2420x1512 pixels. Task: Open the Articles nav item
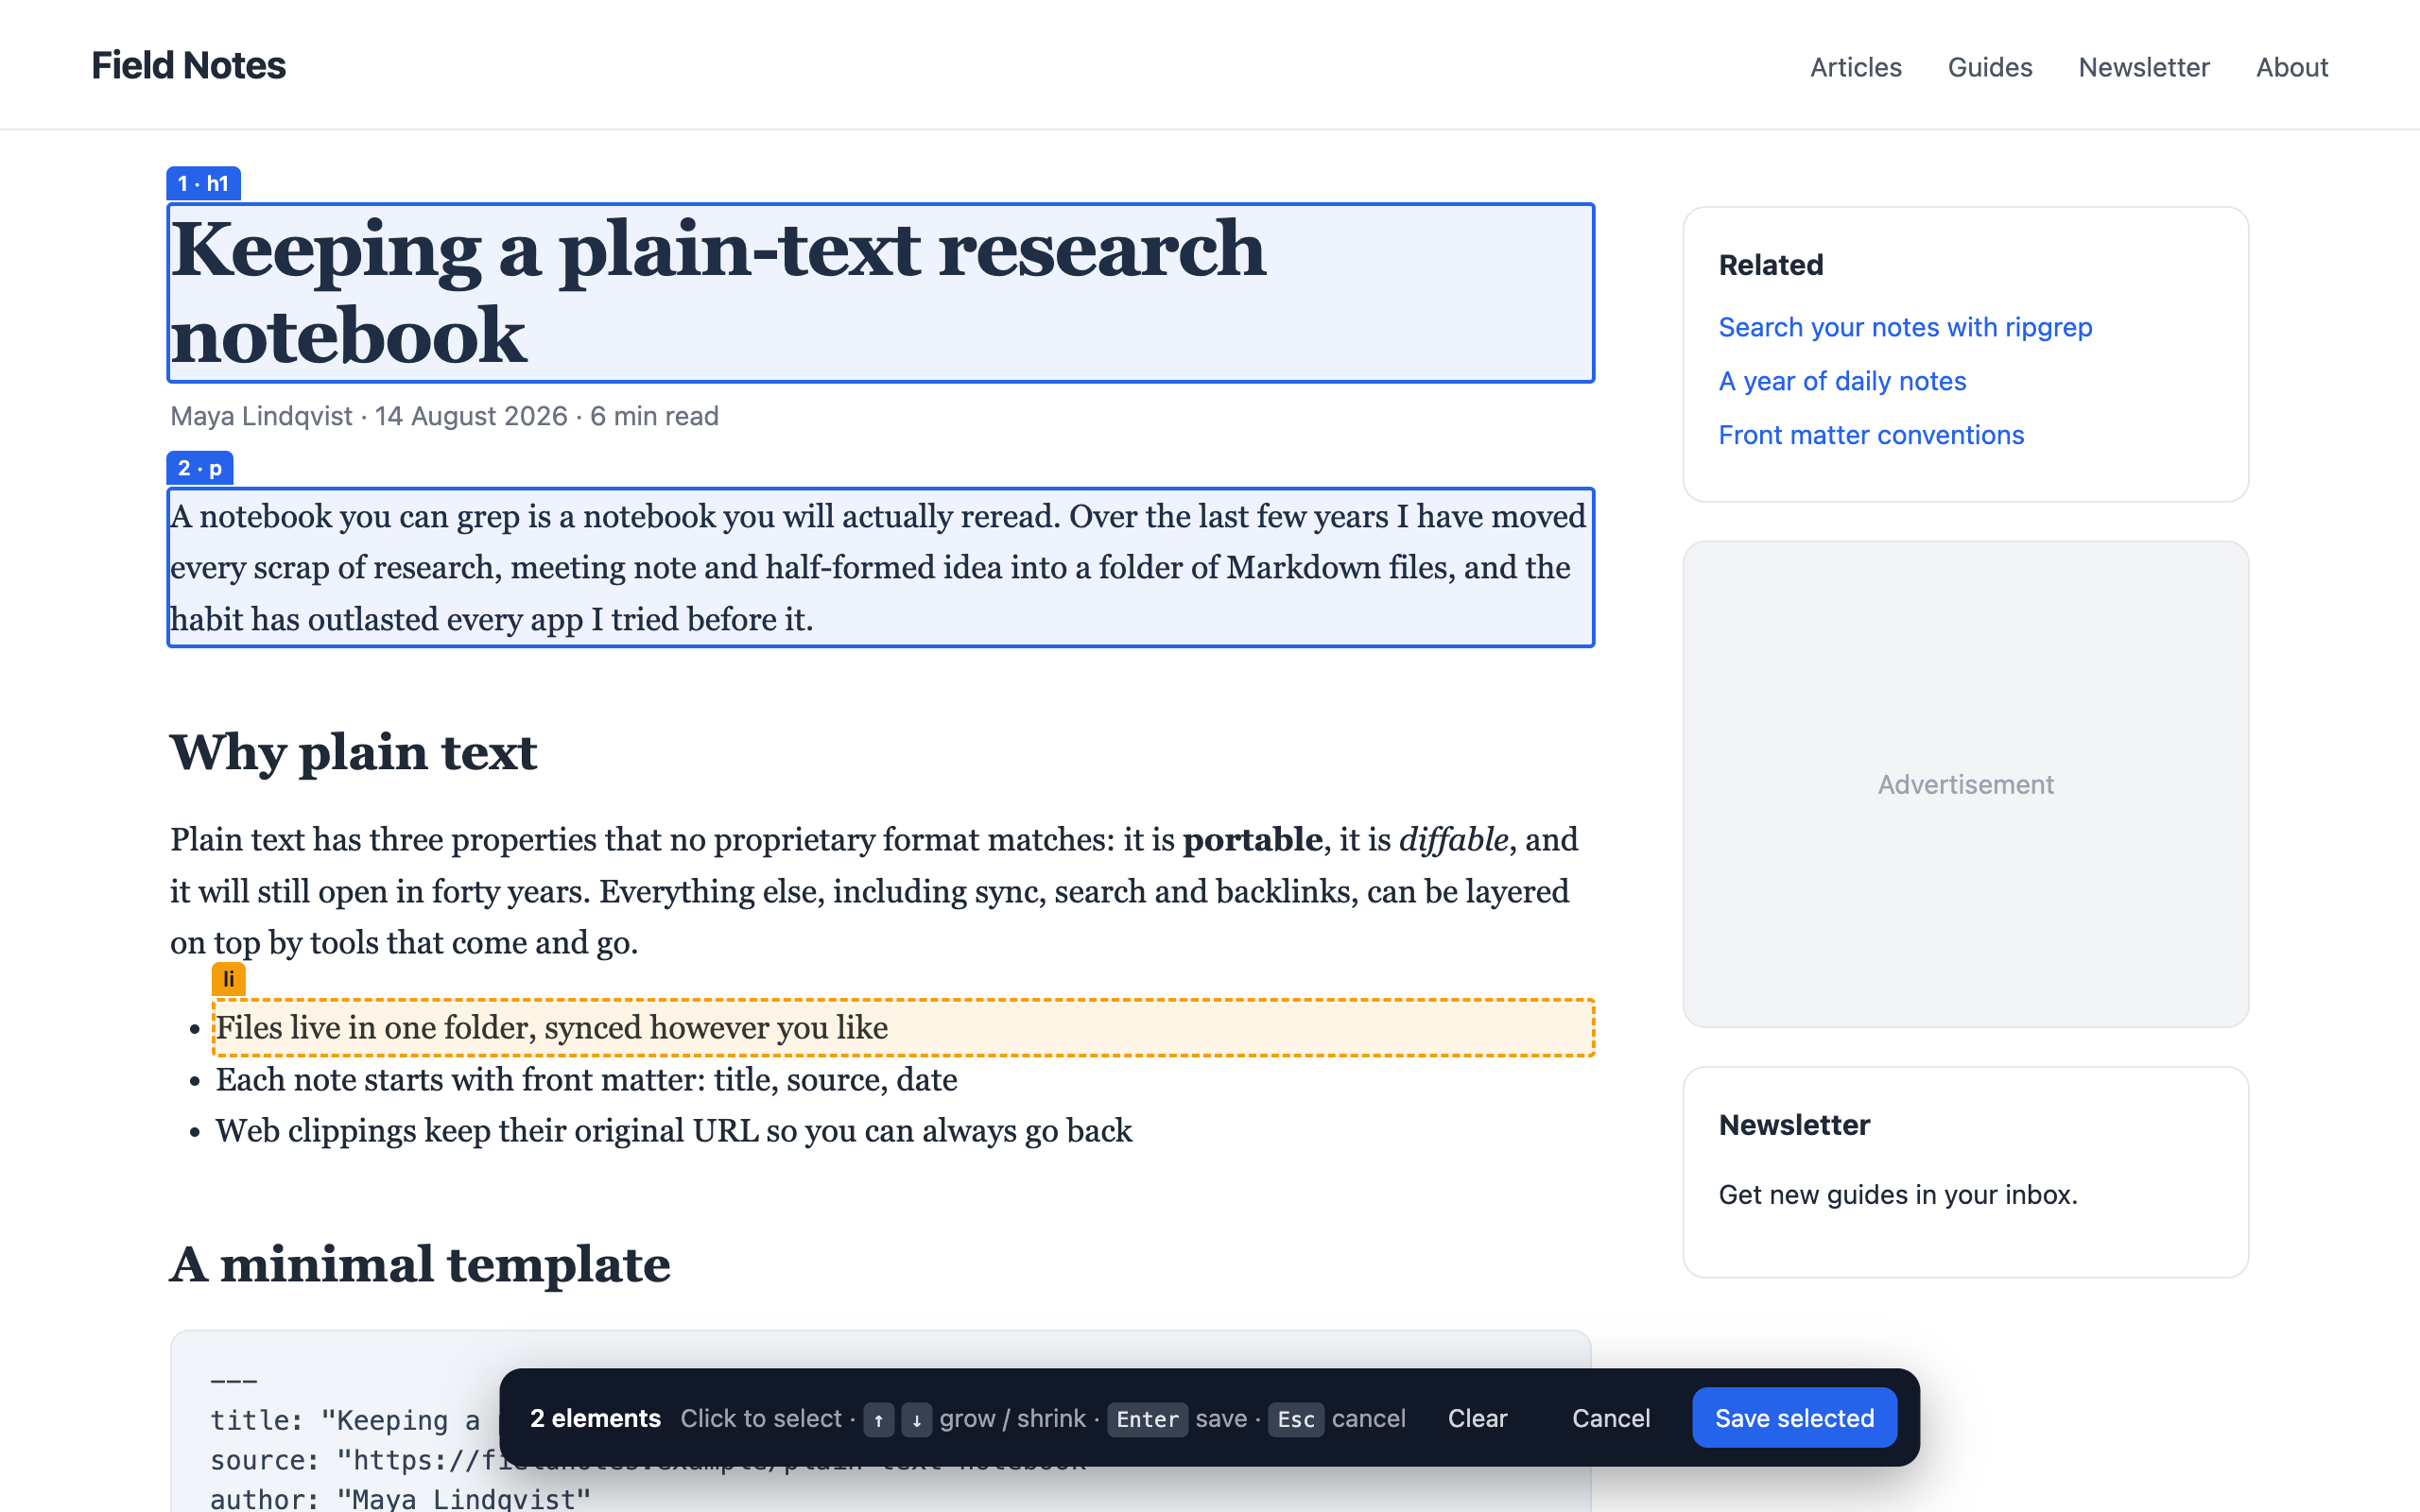coord(1856,67)
